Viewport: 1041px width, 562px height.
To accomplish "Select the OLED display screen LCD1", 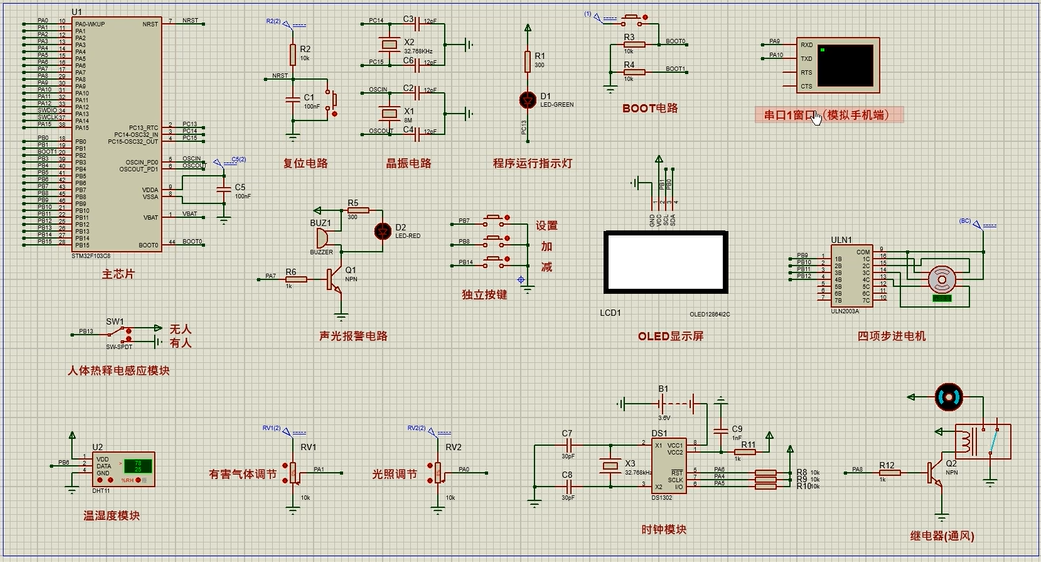I will point(665,262).
